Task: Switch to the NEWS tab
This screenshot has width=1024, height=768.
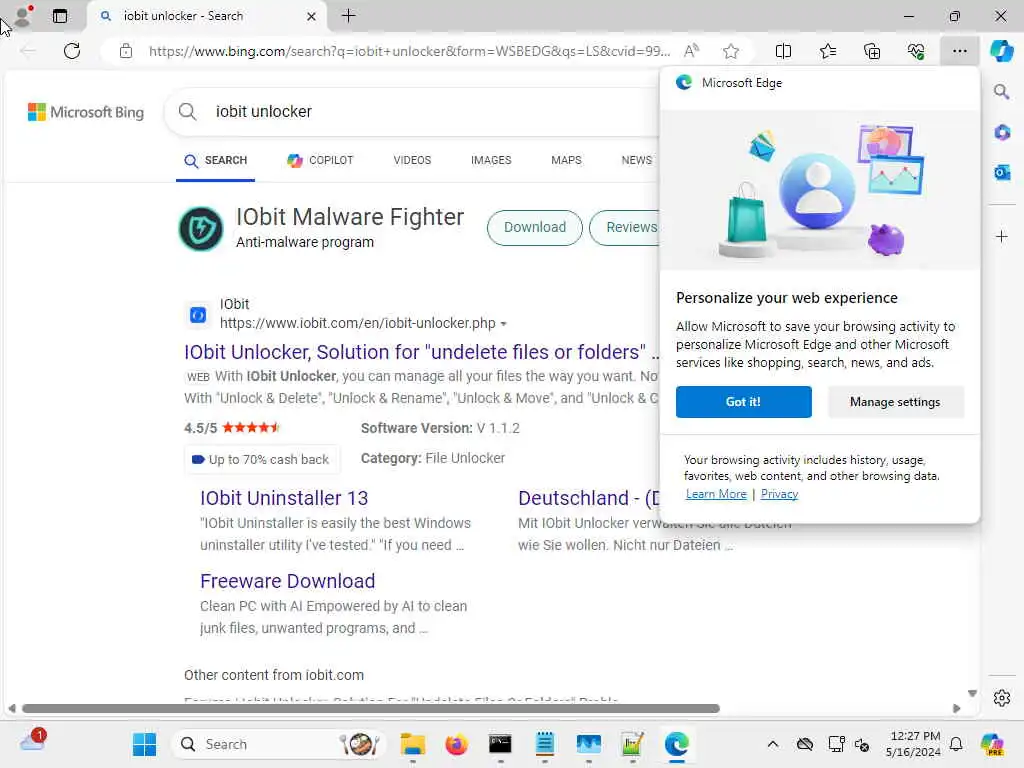Action: (637, 161)
